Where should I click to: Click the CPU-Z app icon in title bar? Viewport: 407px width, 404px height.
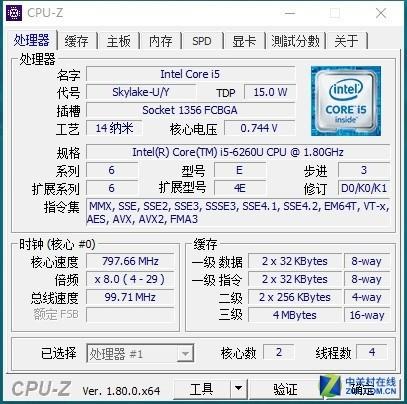pos(14,13)
